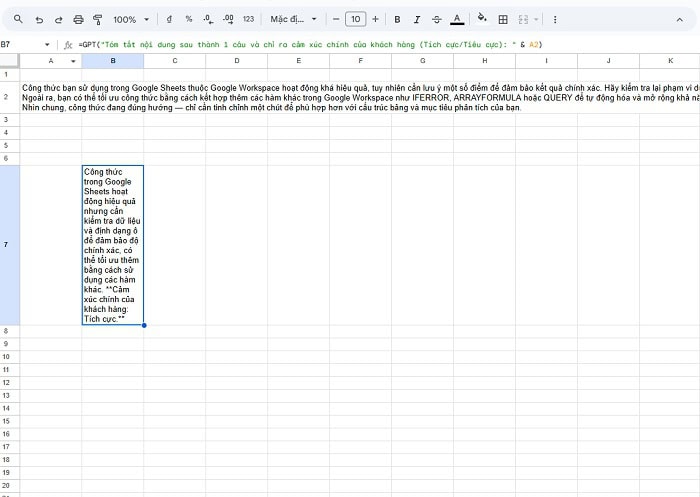Screen dimensions: 700x497
Task: Toggle bold formatting
Action: tap(397, 19)
